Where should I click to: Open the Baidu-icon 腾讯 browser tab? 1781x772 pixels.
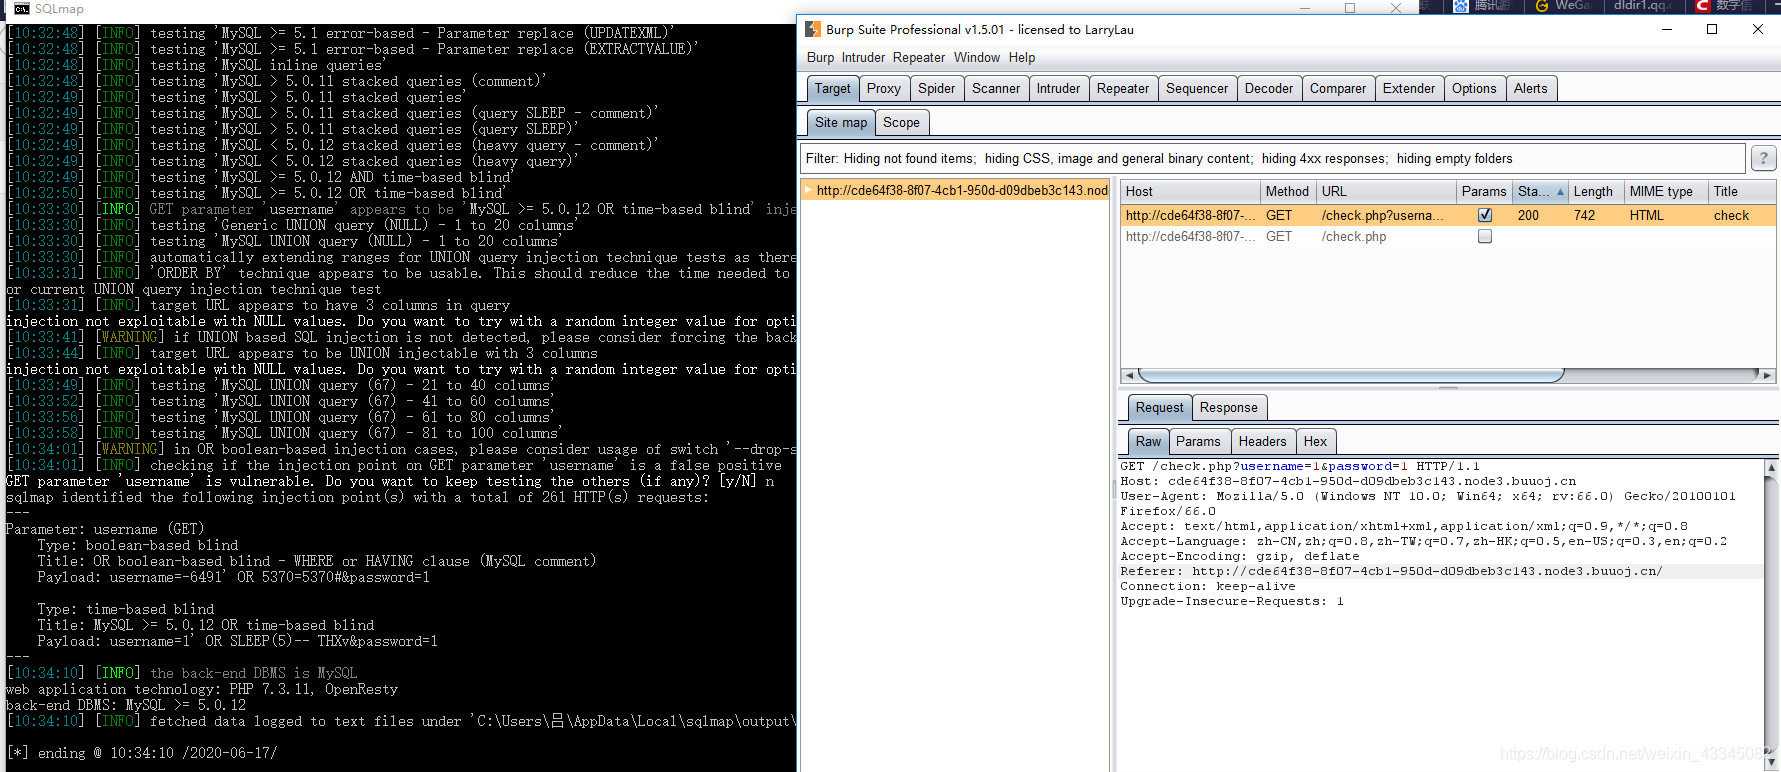[1483, 6]
